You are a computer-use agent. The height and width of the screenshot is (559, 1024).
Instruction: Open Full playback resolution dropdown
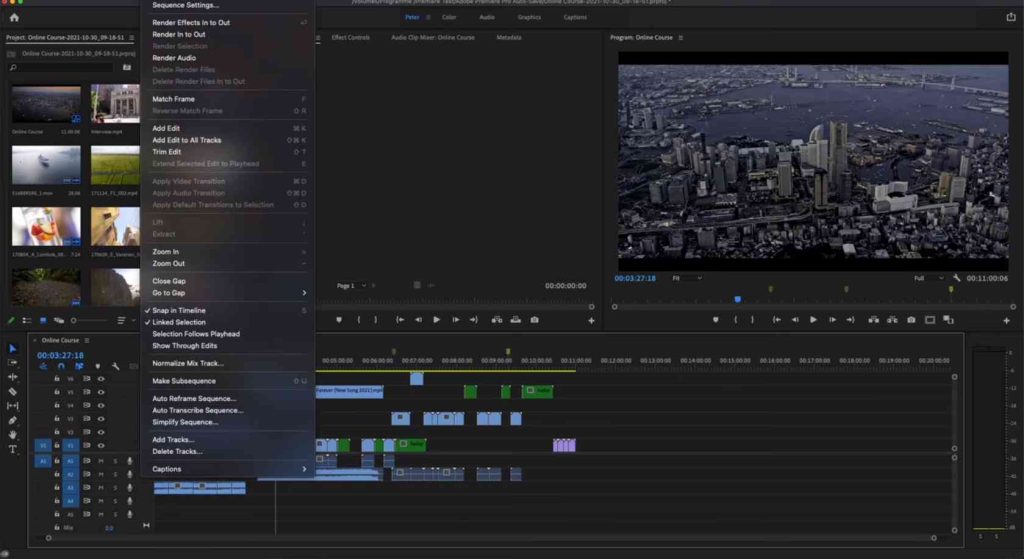[x=929, y=278]
